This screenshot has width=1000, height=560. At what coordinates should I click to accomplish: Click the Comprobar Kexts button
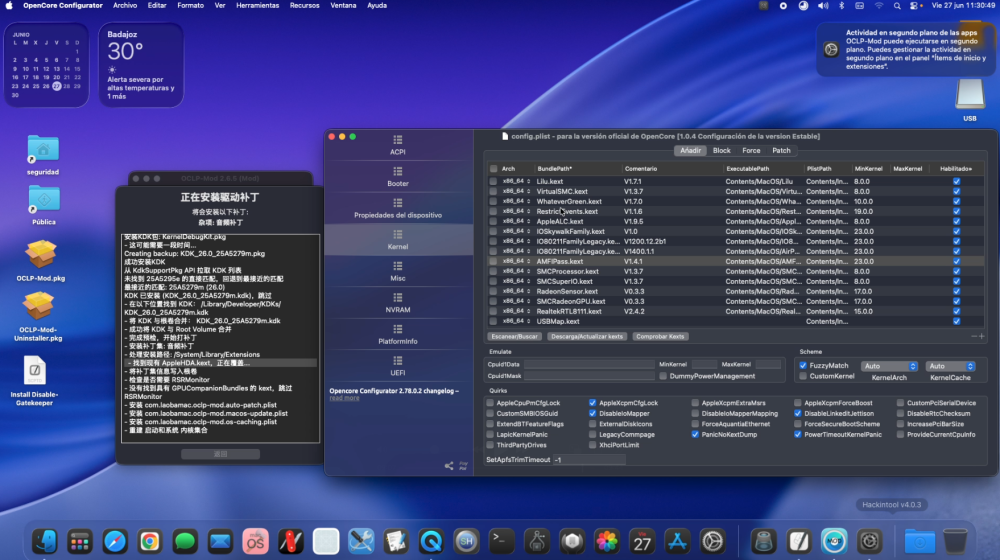tap(660, 336)
